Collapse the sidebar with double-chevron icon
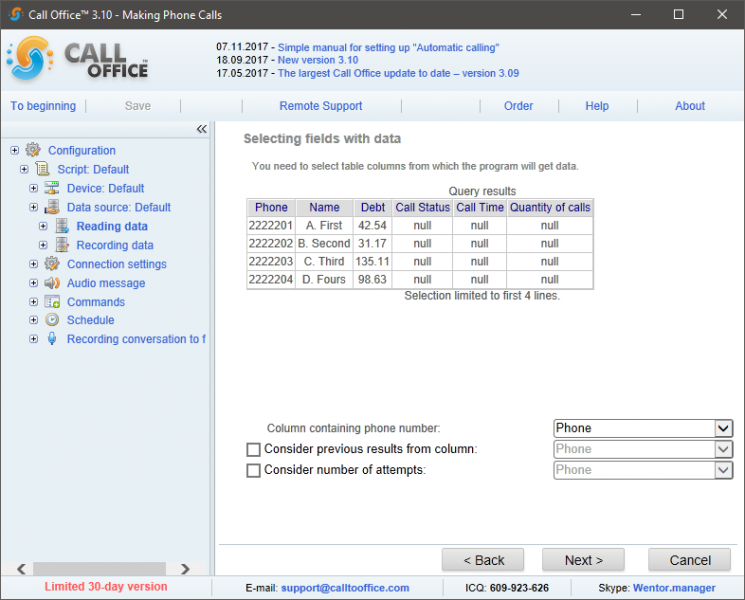Screen dimensions: 745x600 201,129
